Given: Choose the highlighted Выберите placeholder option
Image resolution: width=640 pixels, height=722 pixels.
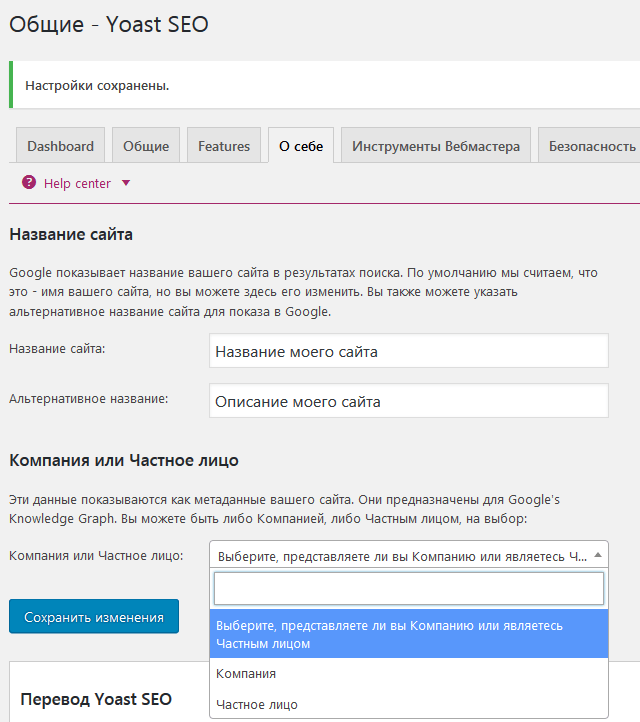Looking at the screenshot, I should point(409,634).
